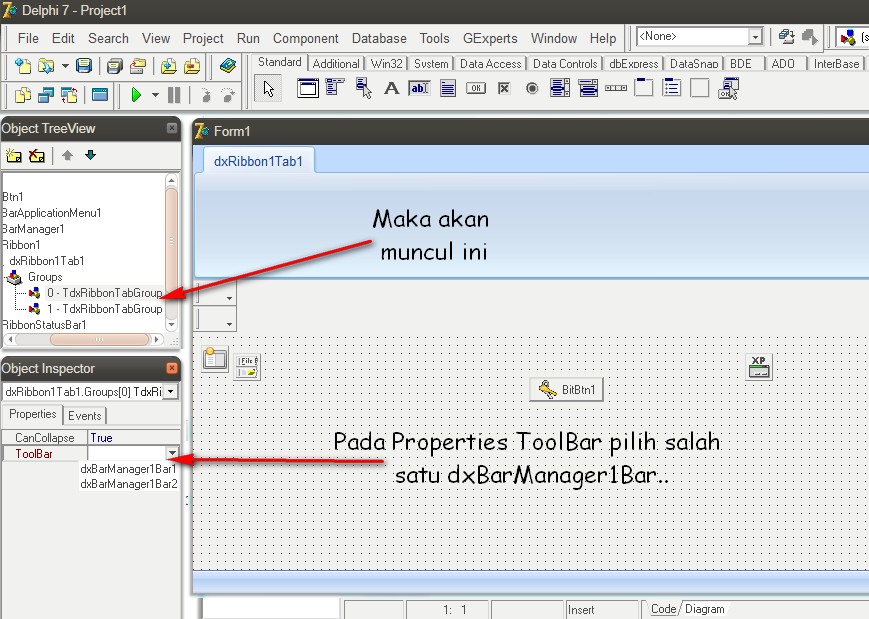Select the RadioButton component from the palette

(530, 88)
